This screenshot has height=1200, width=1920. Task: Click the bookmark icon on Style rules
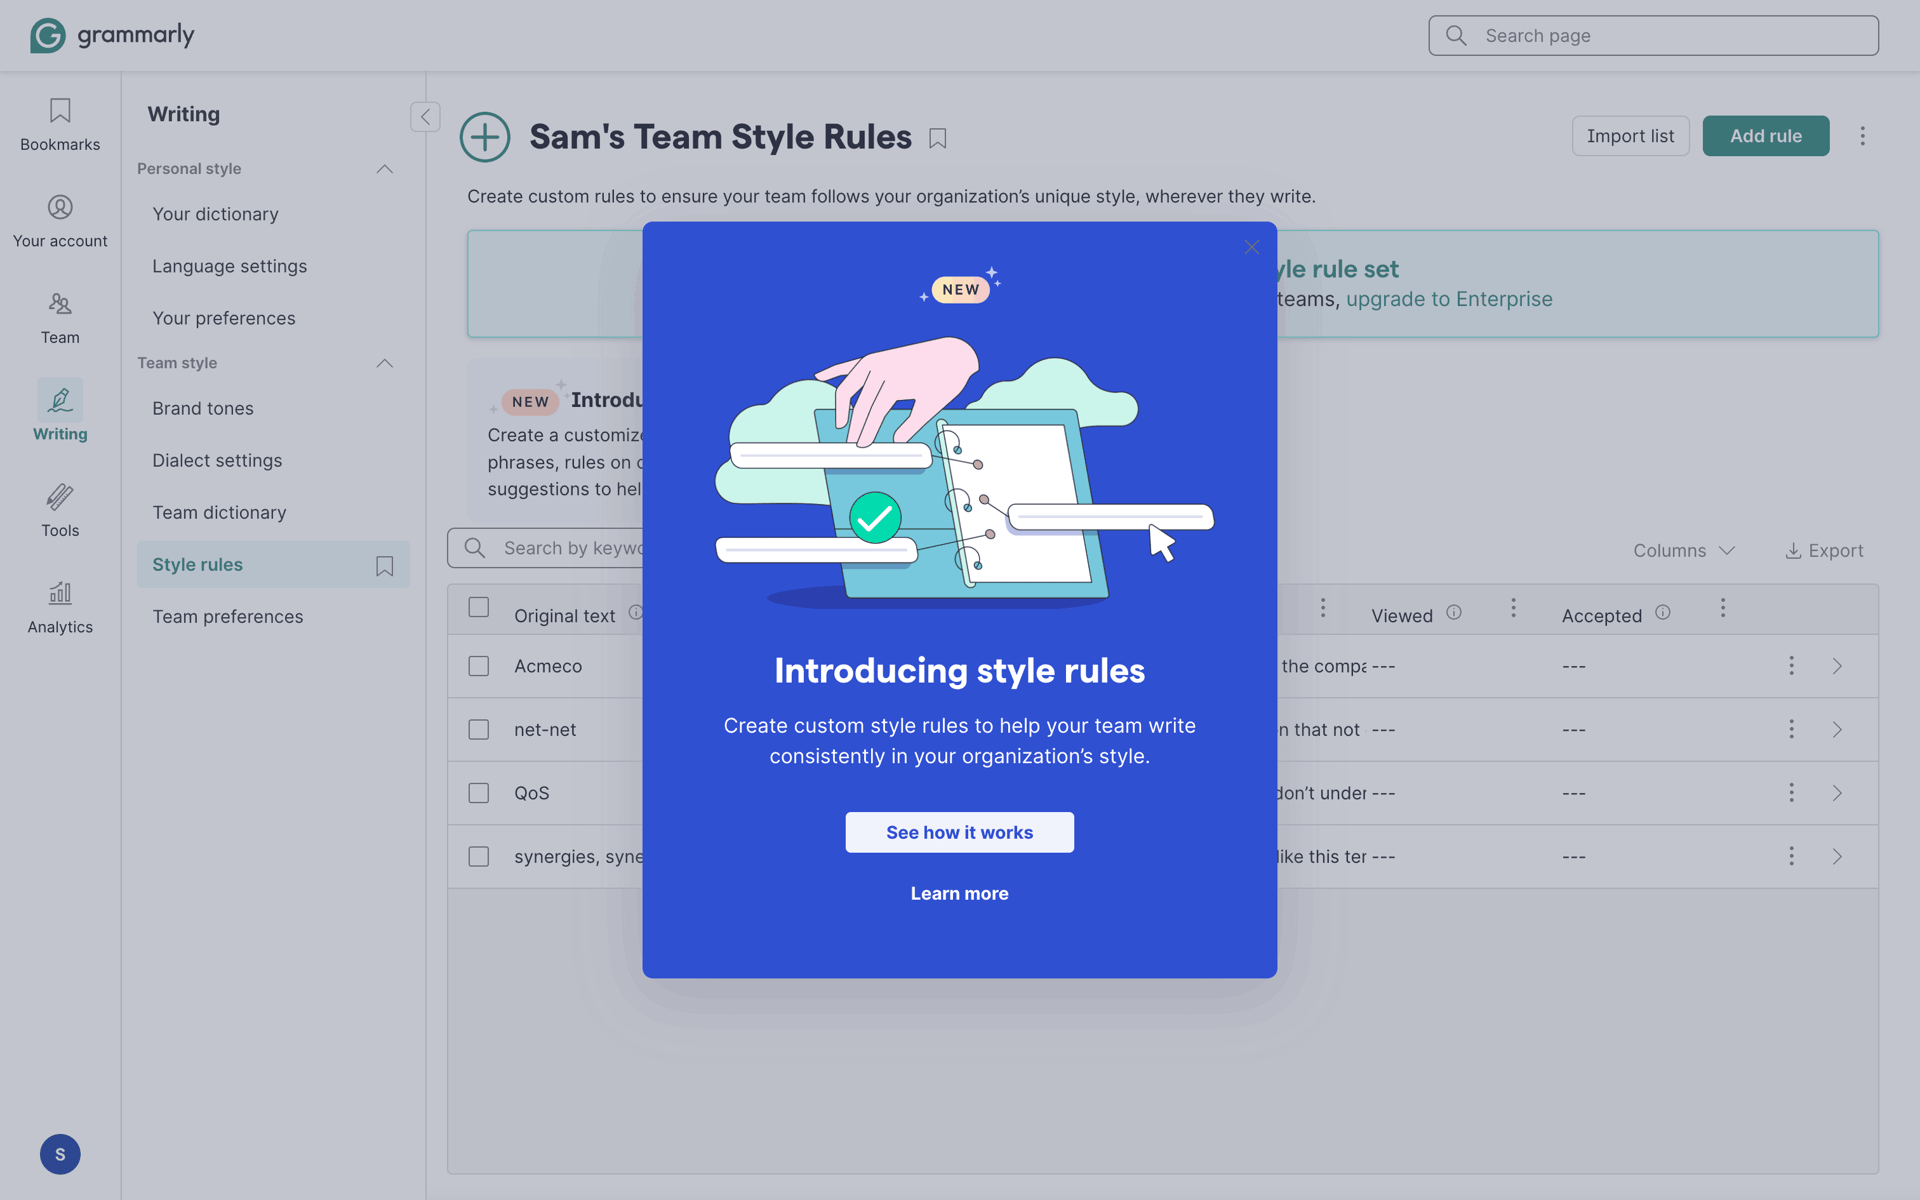[384, 566]
